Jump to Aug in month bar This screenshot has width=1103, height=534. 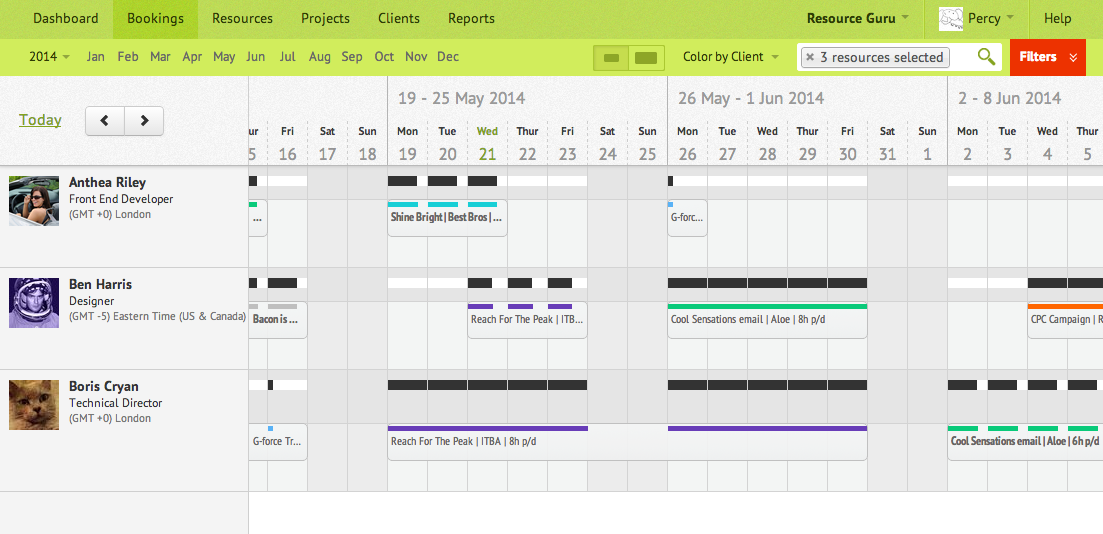[319, 57]
